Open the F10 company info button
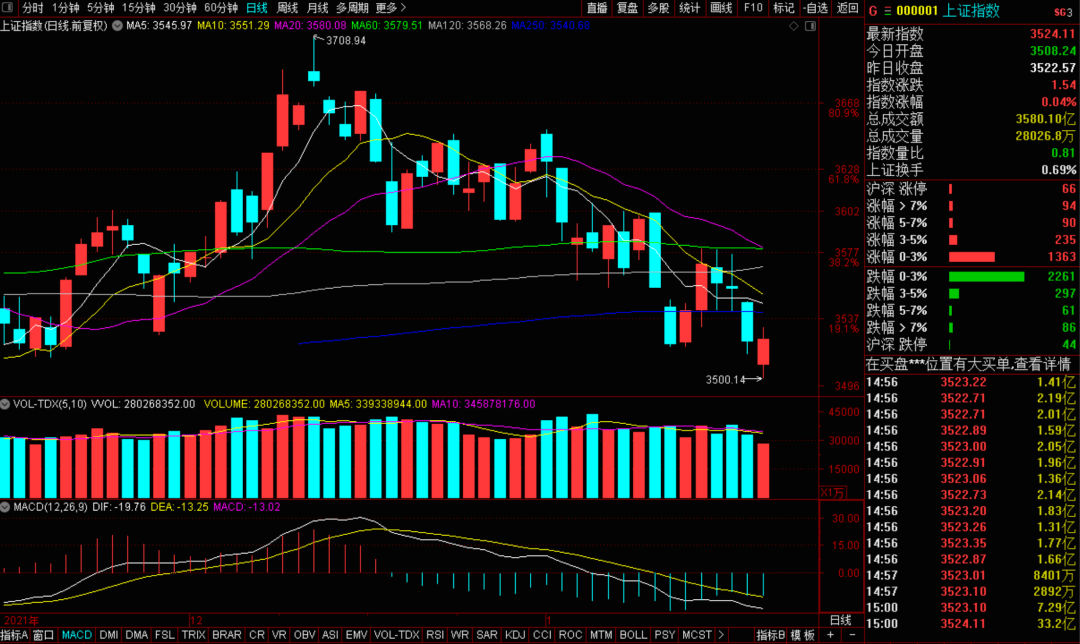 [x=753, y=8]
